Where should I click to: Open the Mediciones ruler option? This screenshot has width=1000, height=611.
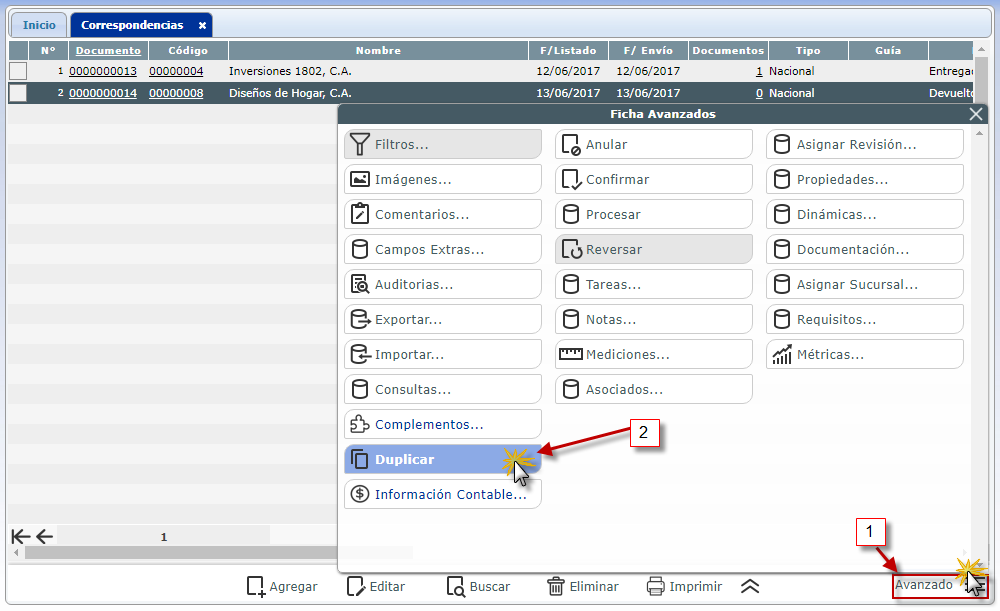pyautogui.click(x=654, y=355)
